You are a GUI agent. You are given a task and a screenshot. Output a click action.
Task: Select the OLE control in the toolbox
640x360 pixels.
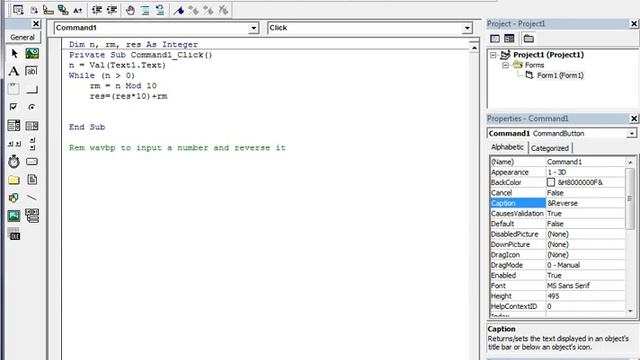(x=14, y=234)
